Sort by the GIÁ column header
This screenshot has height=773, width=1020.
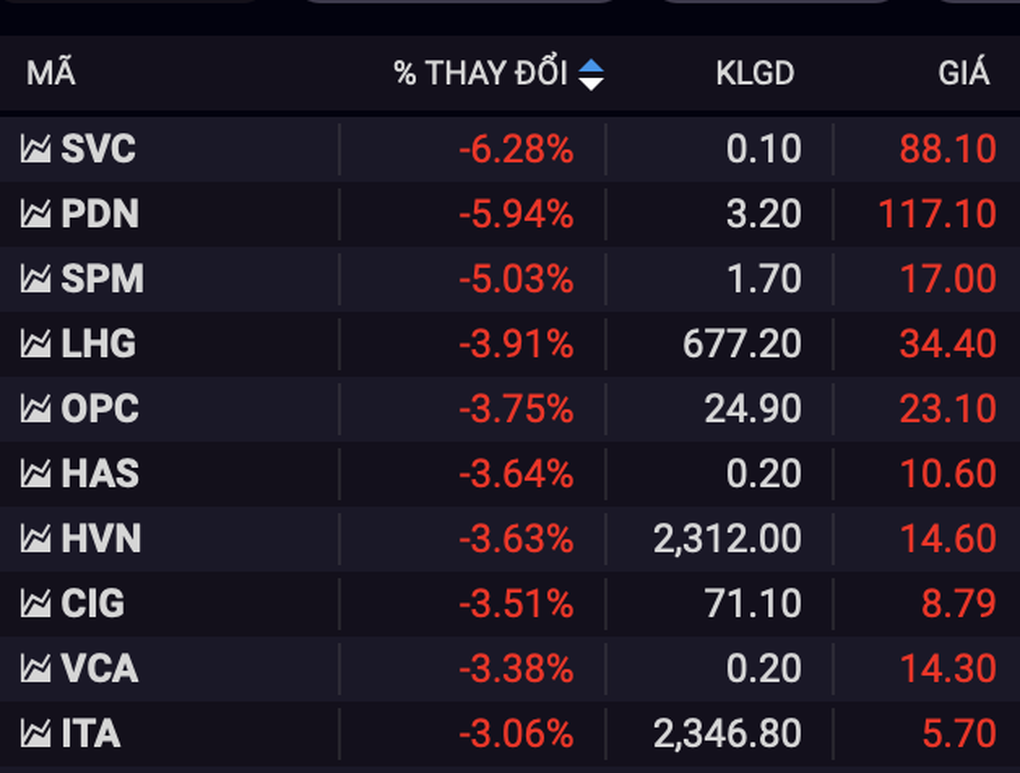click(963, 74)
